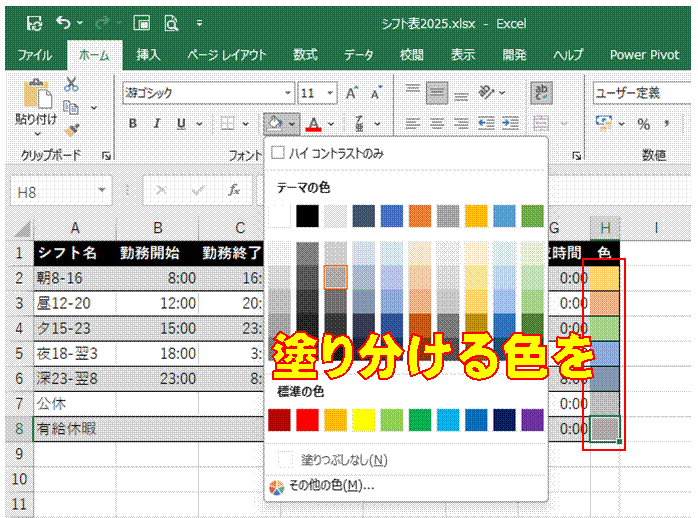This screenshot has height=518, width=698.
Task: Switch to the 数式 tab
Action: pos(305,55)
